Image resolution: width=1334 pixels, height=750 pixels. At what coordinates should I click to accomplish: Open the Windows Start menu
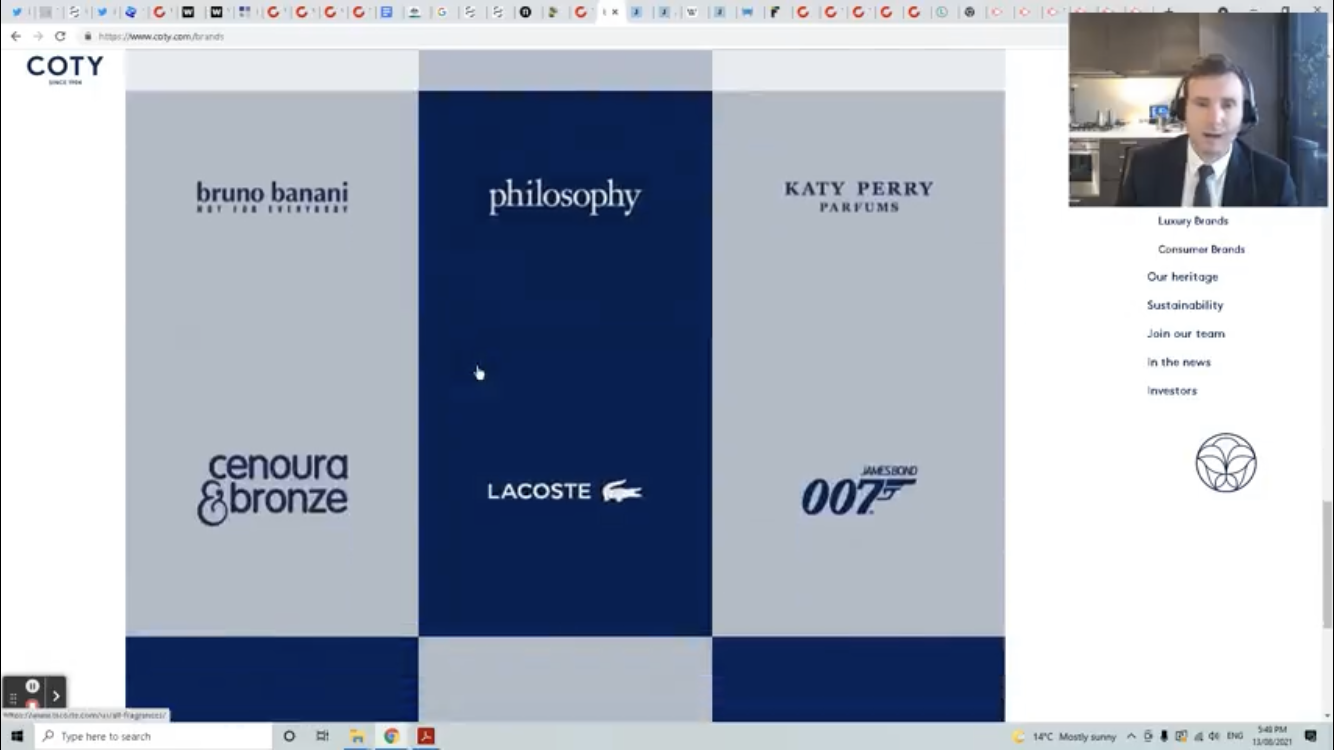coord(17,736)
